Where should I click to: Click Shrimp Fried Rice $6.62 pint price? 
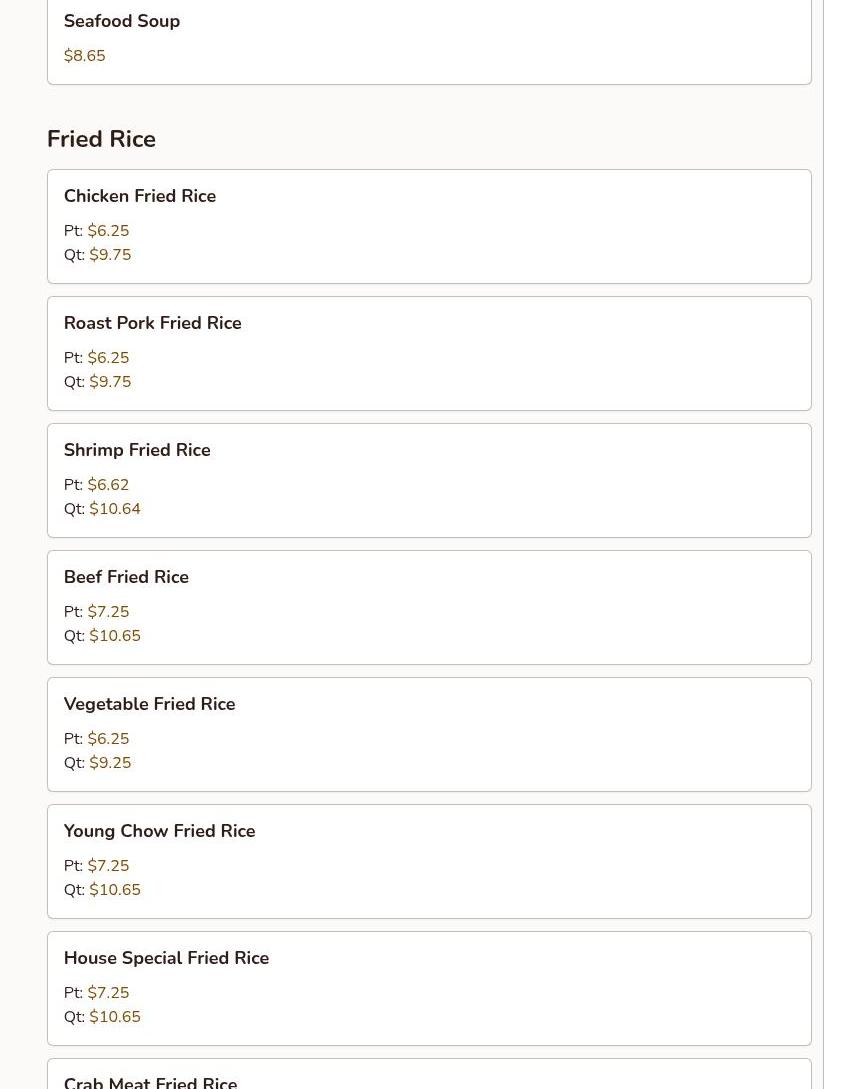(x=108, y=485)
